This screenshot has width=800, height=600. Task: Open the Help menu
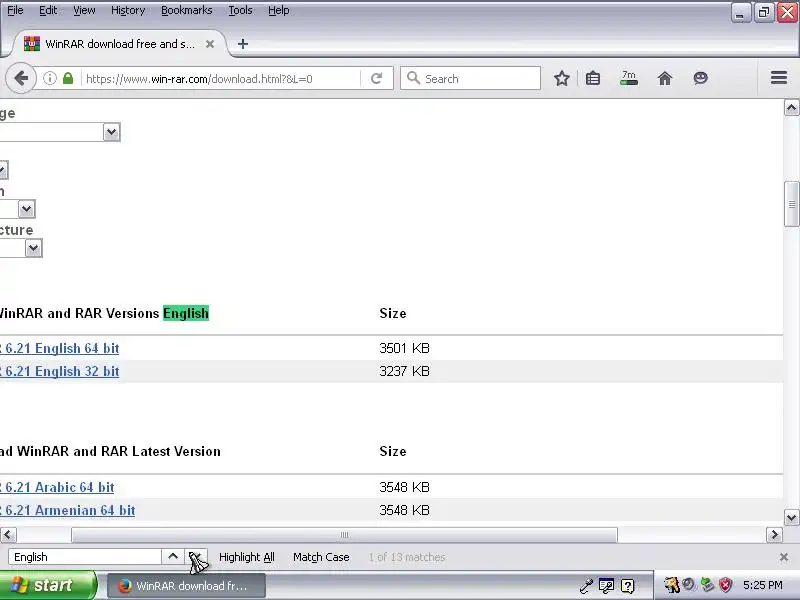pyautogui.click(x=279, y=10)
